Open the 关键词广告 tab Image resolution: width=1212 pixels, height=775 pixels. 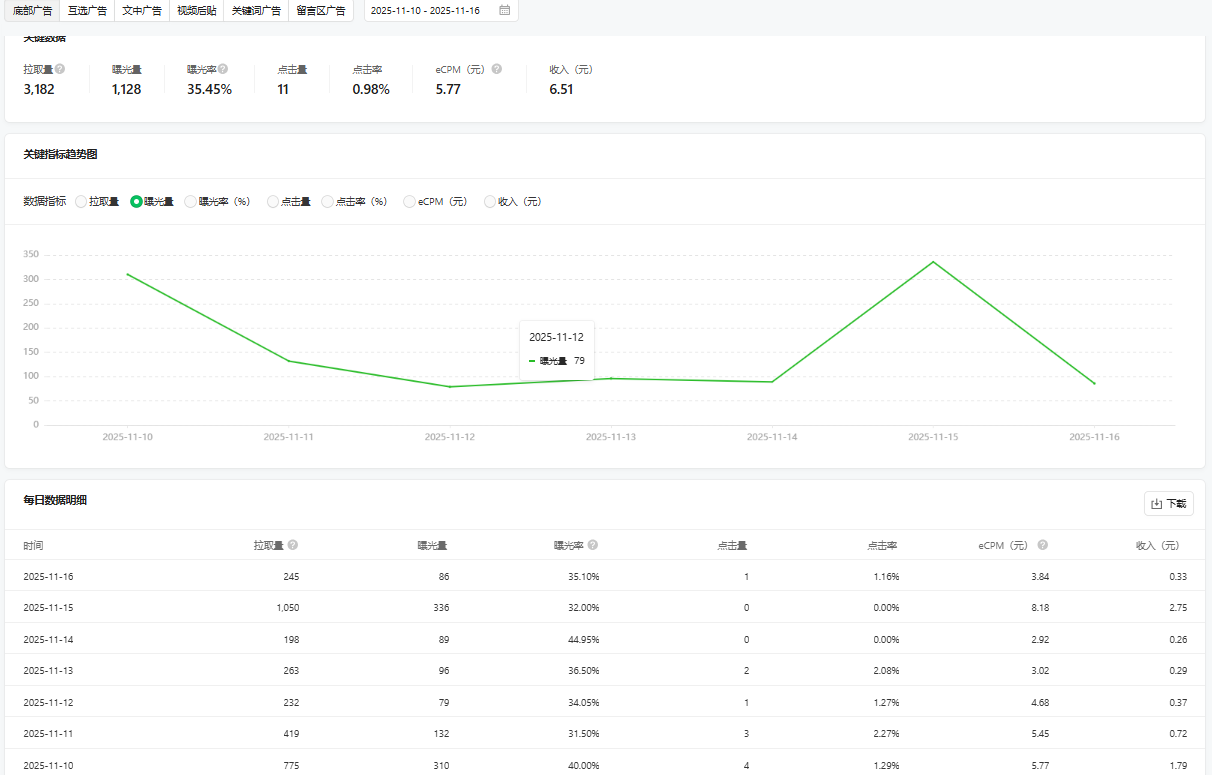(256, 11)
